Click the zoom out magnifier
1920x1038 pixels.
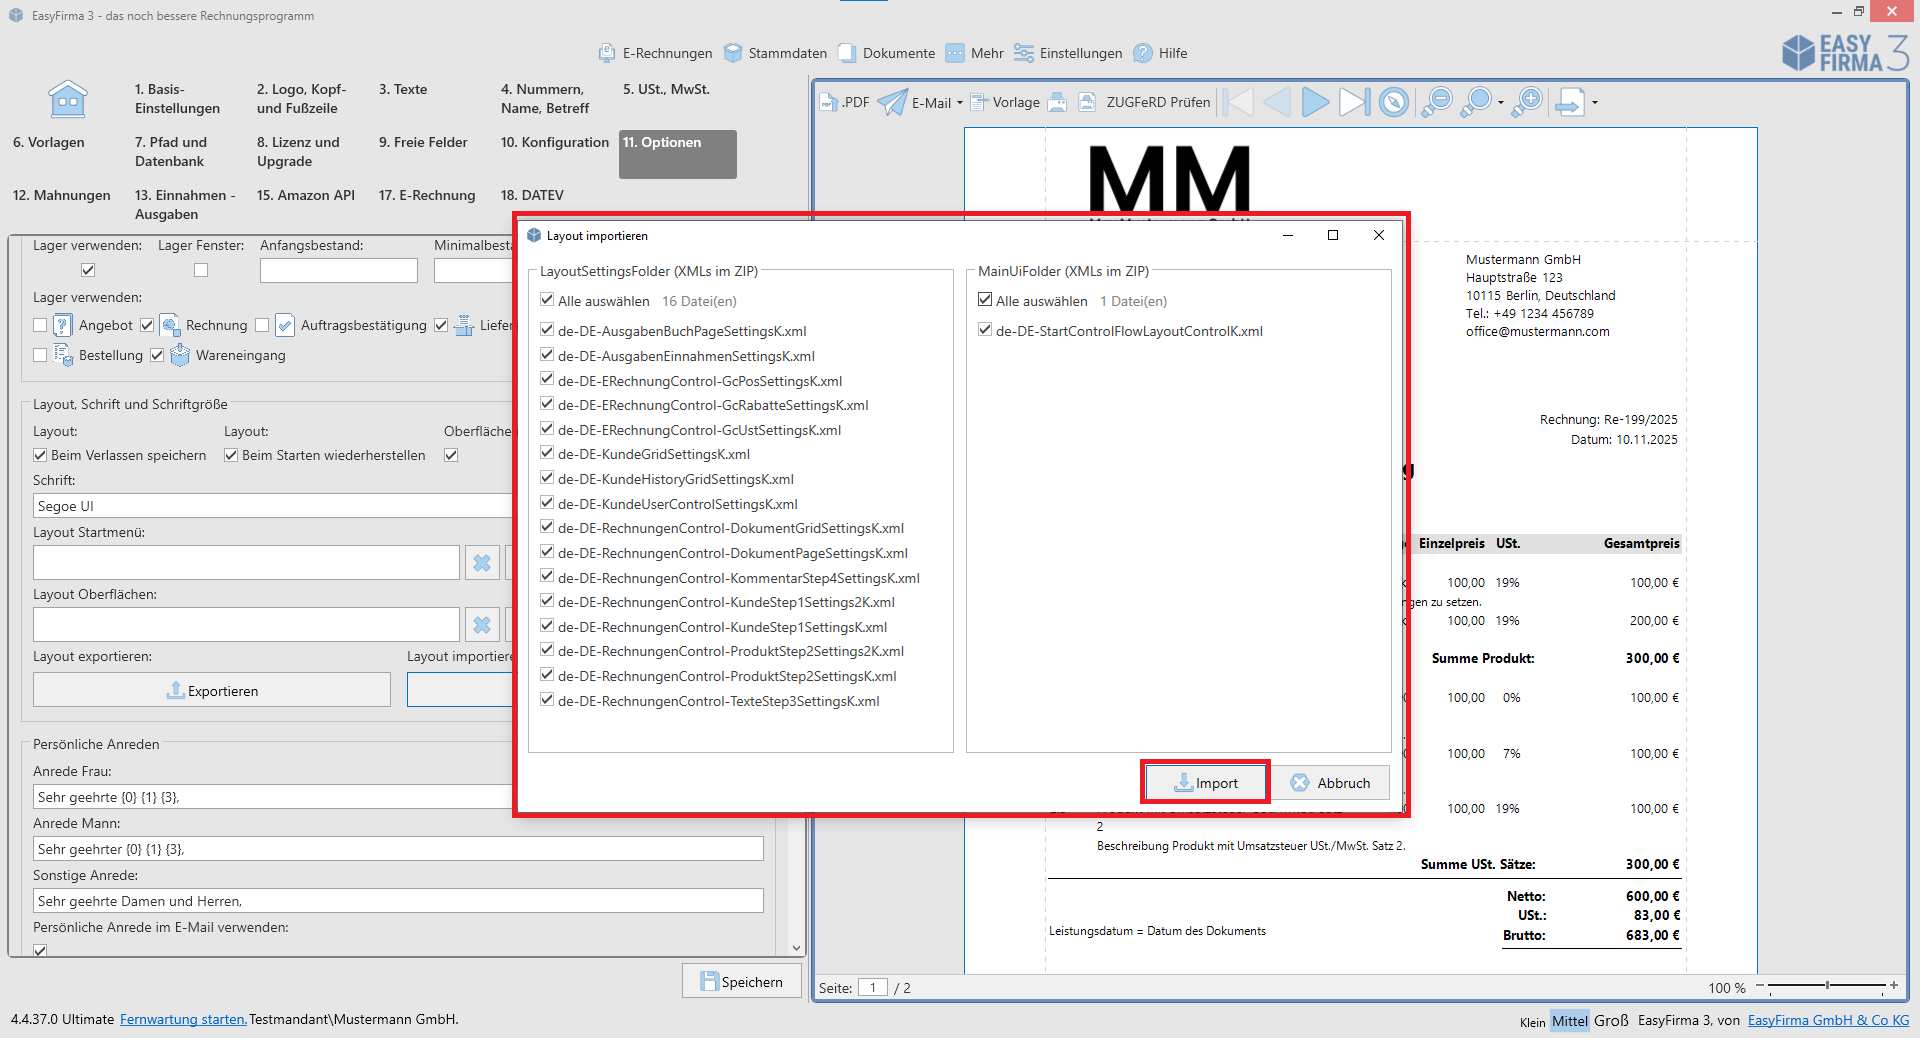[x=1436, y=102]
